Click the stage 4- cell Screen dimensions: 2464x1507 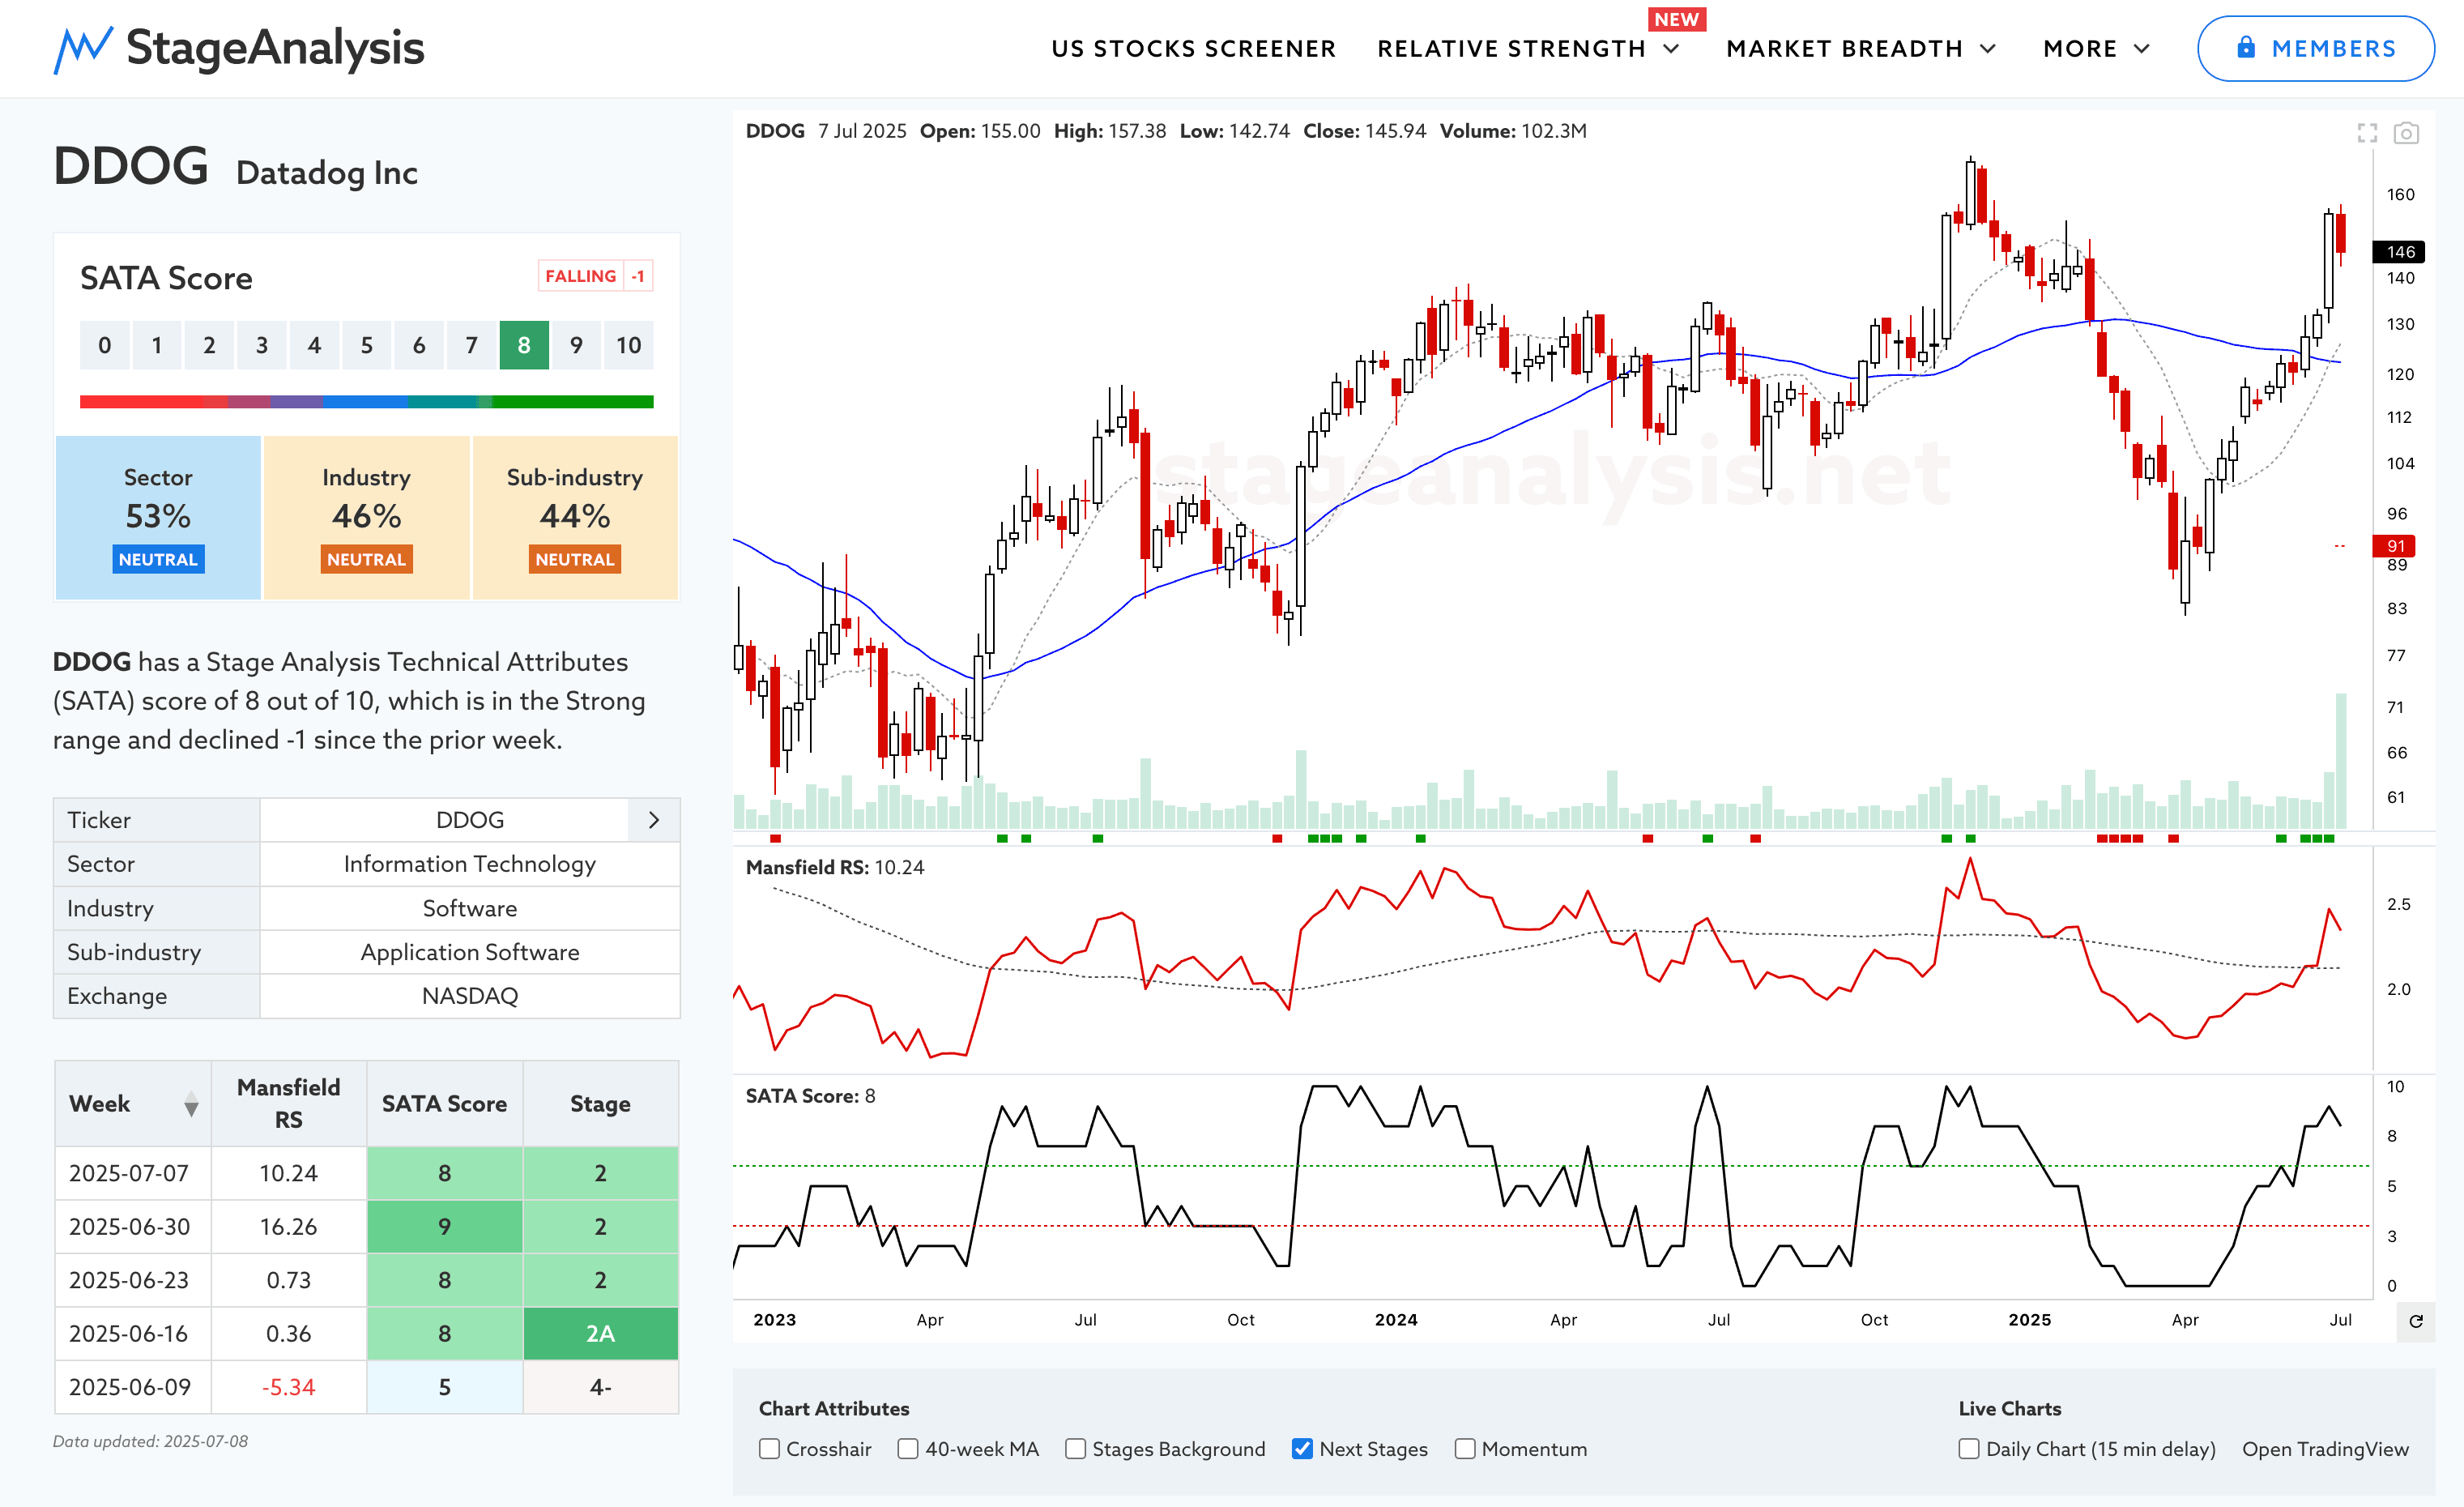(601, 1388)
